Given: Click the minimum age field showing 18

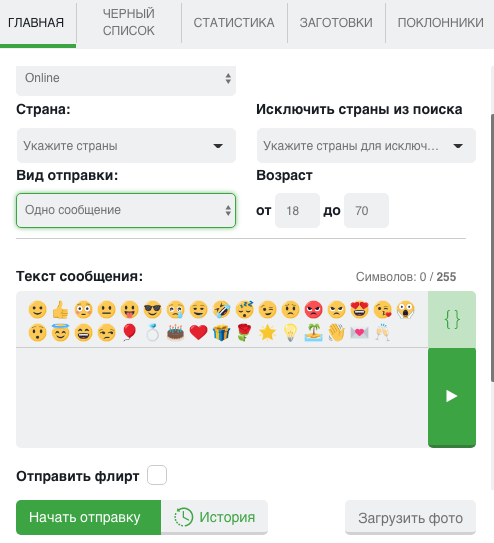Looking at the screenshot, I should (x=297, y=211).
